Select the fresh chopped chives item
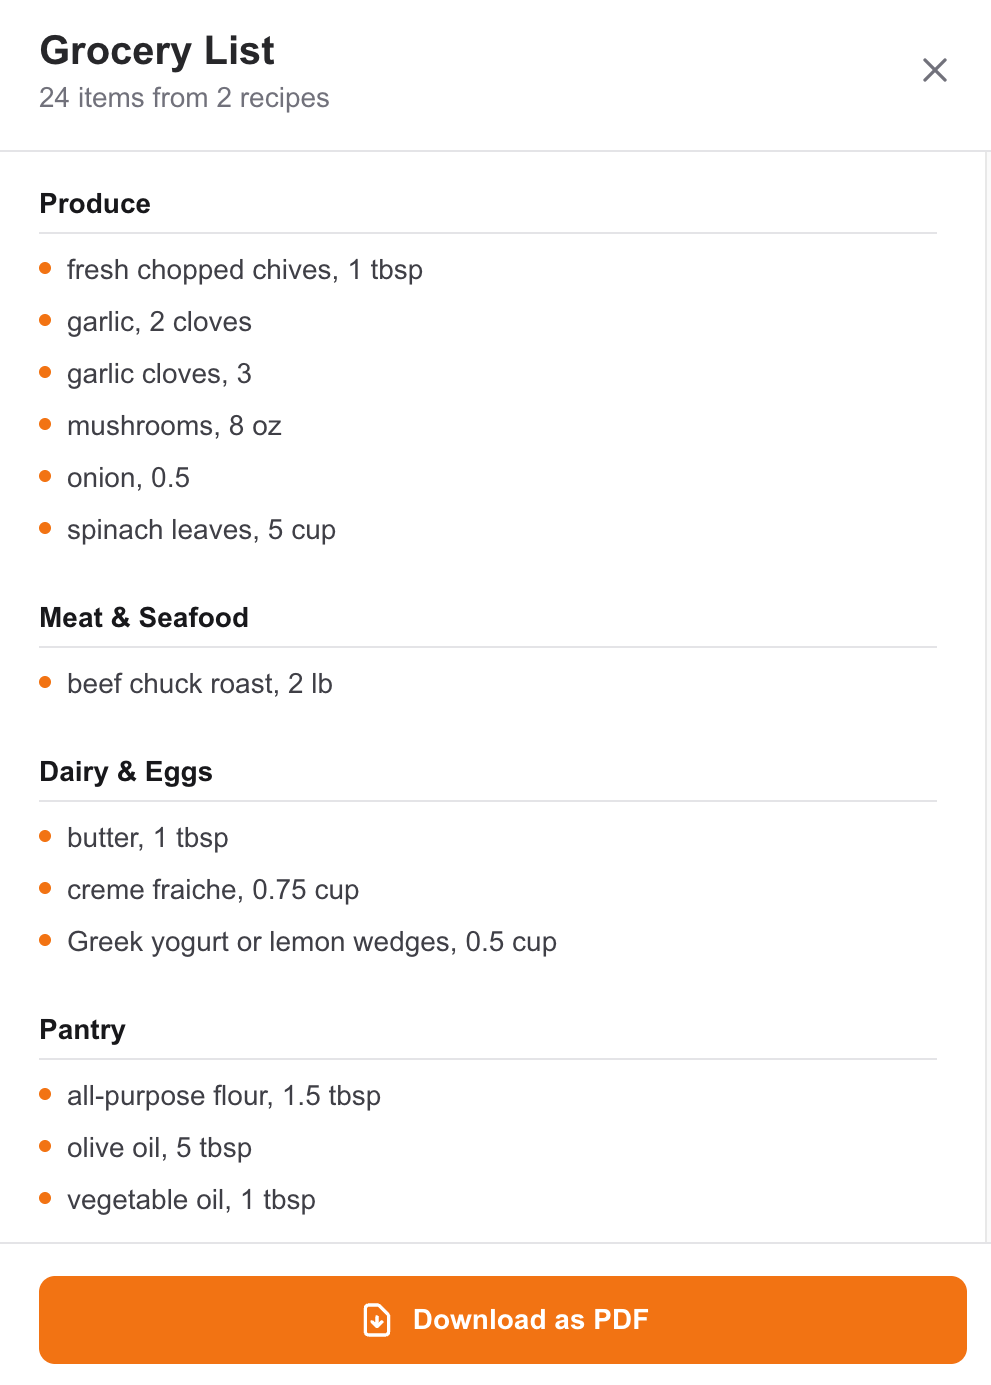Screen dimensions: 991x1385 coord(244,270)
